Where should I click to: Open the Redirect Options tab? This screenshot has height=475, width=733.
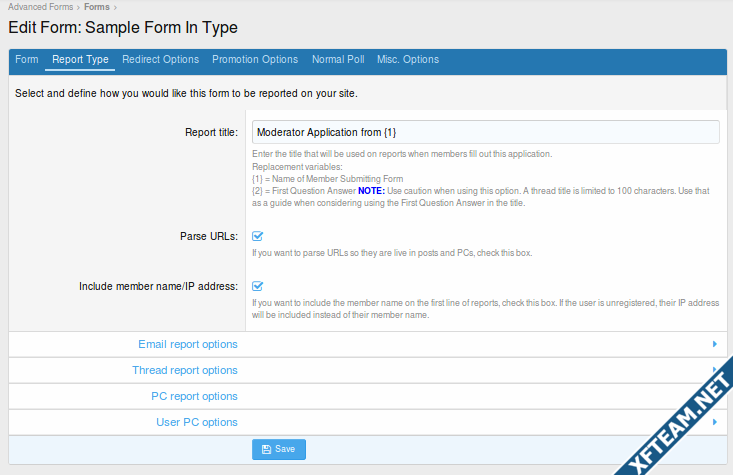point(160,60)
